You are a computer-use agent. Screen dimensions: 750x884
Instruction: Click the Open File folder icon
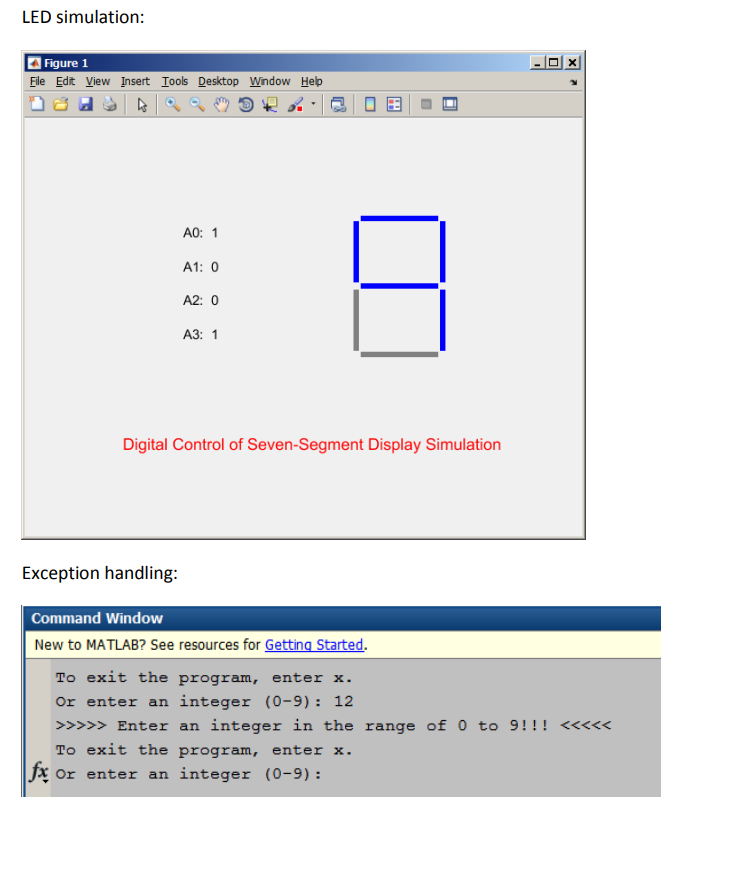click(x=61, y=104)
